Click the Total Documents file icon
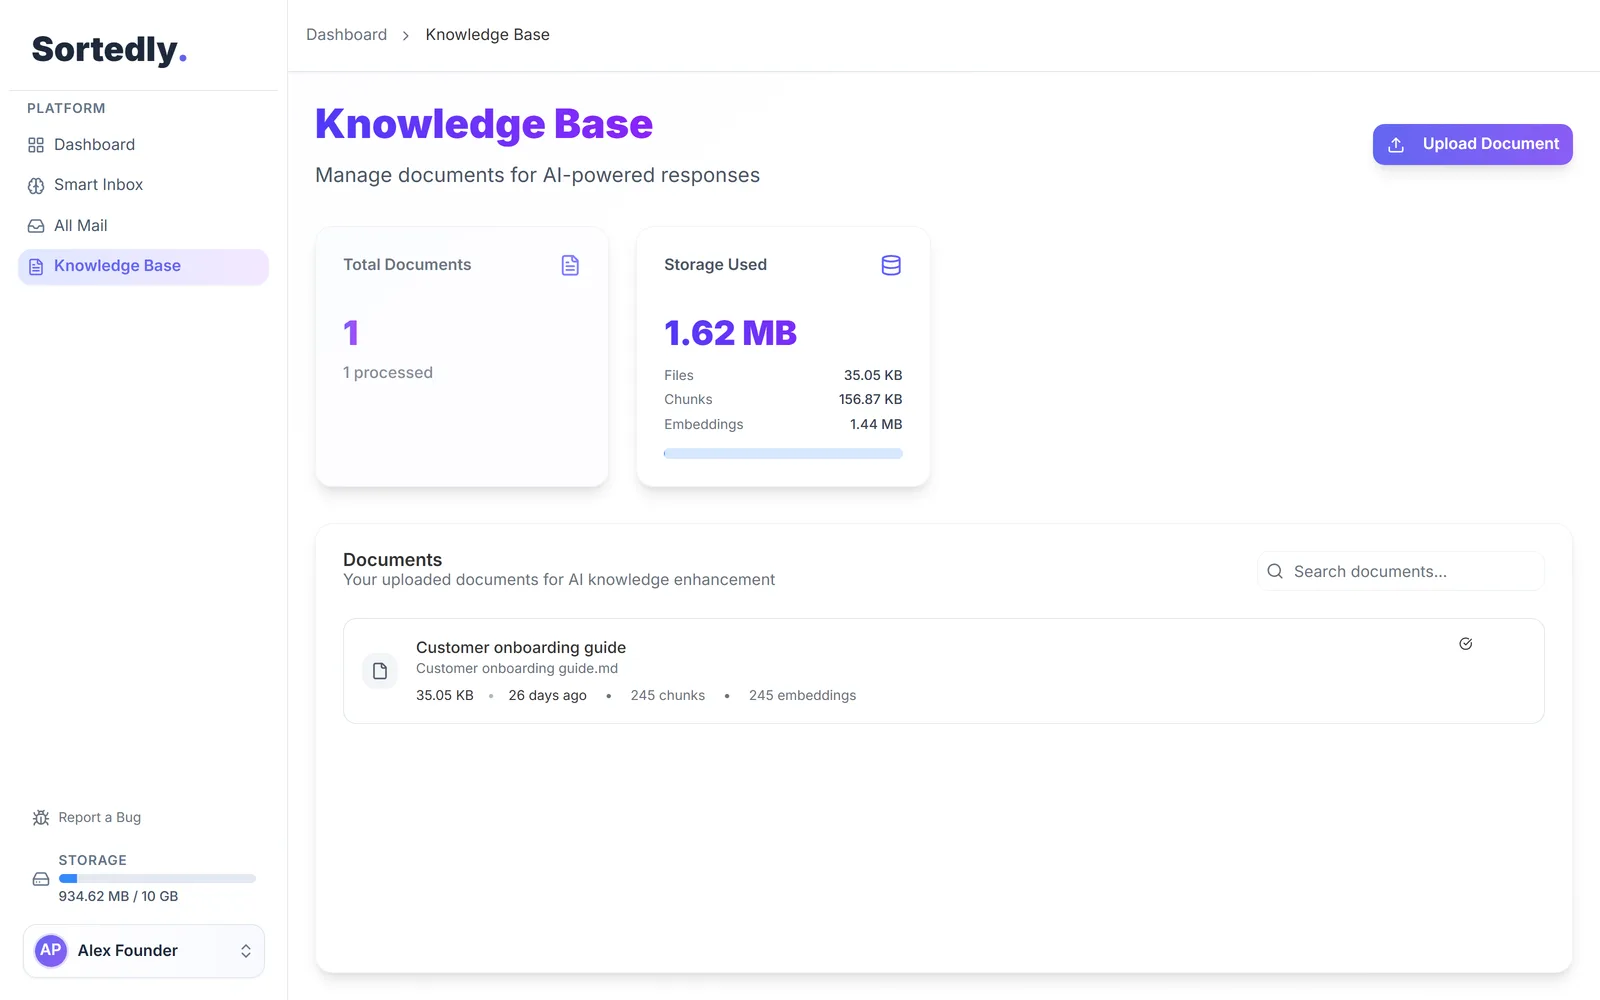Image resolution: width=1600 pixels, height=1000 pixels. pos(570,265)
